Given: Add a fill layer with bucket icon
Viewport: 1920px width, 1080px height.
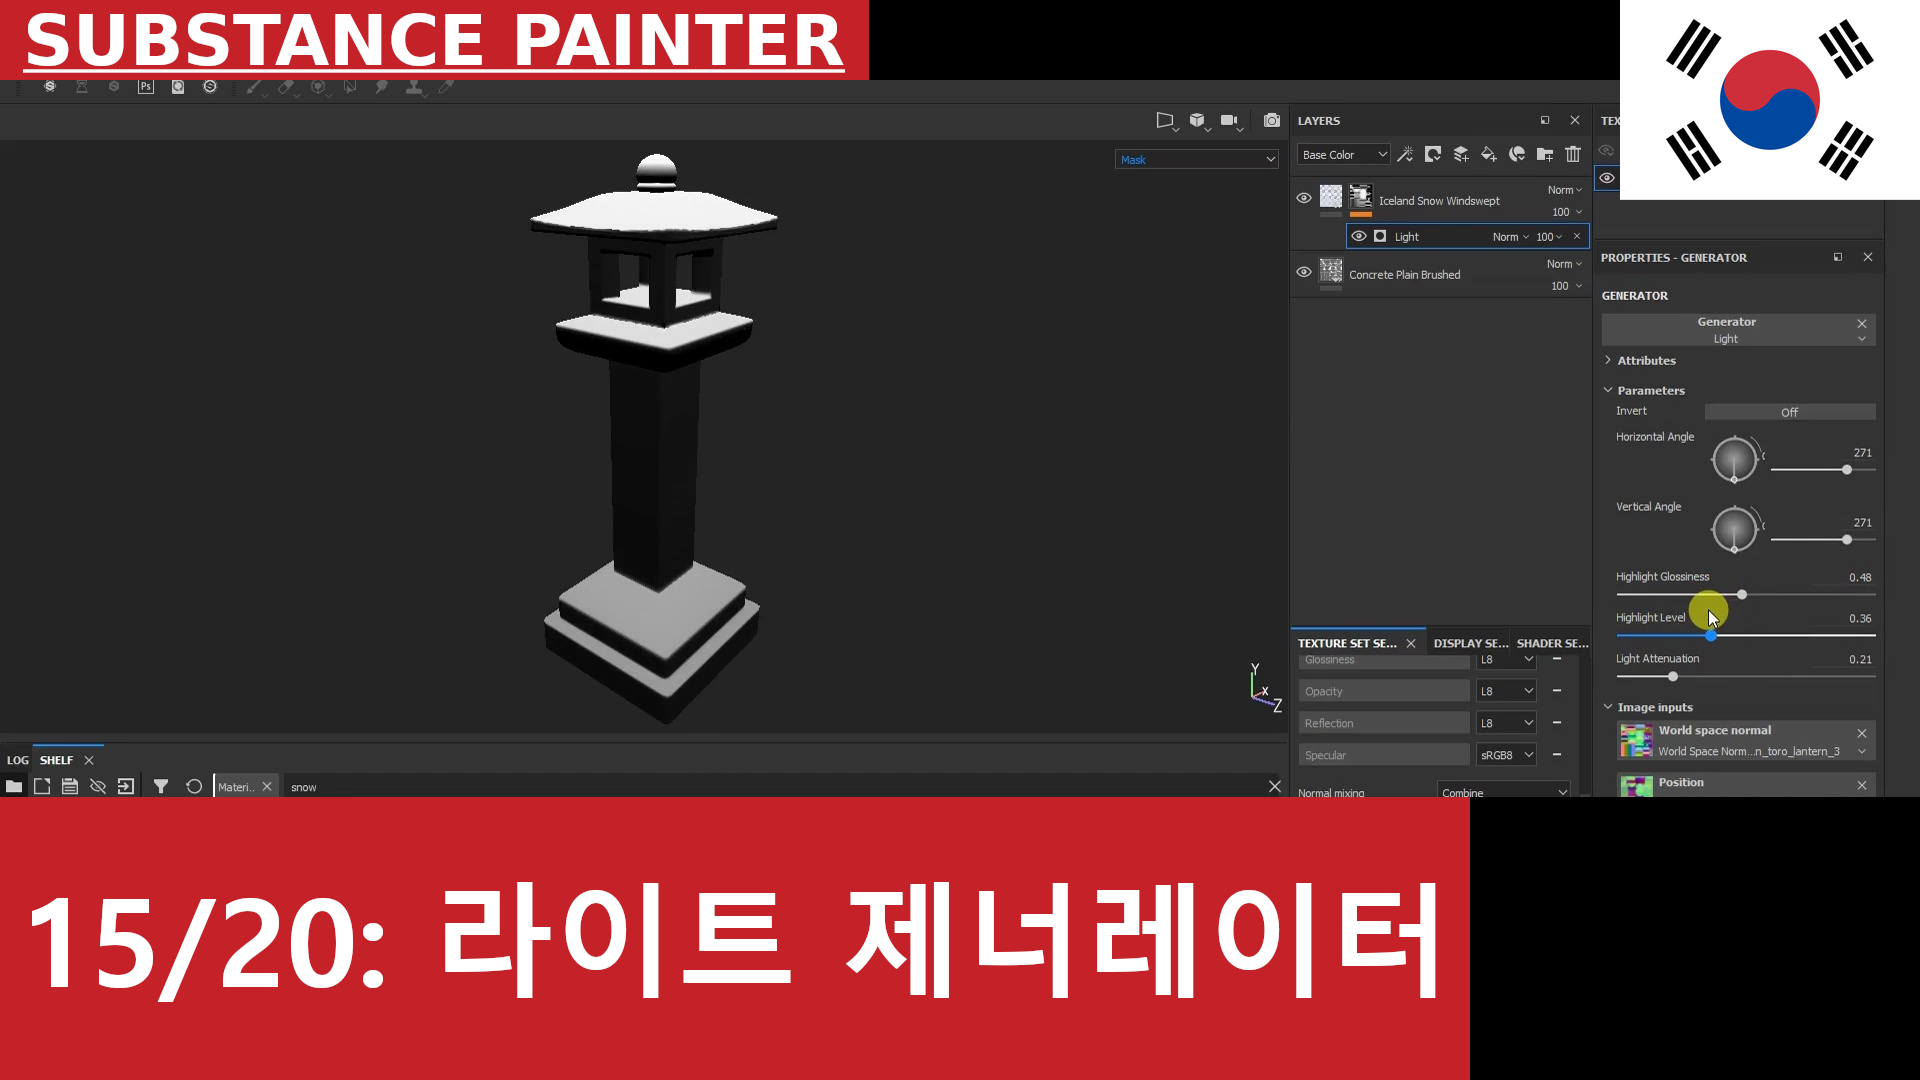Looking at the screenshot, I should click(x=1489, y=154).
